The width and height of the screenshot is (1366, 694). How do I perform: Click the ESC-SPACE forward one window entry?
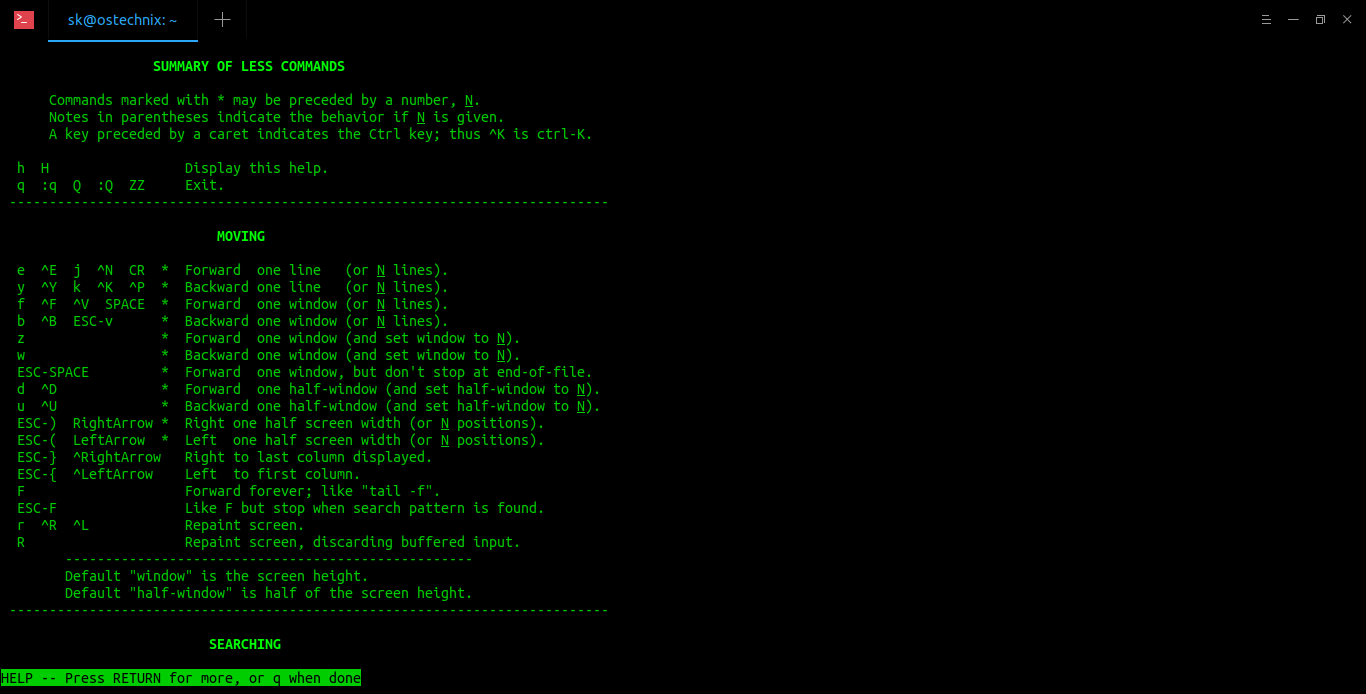(x=300, y=371)
